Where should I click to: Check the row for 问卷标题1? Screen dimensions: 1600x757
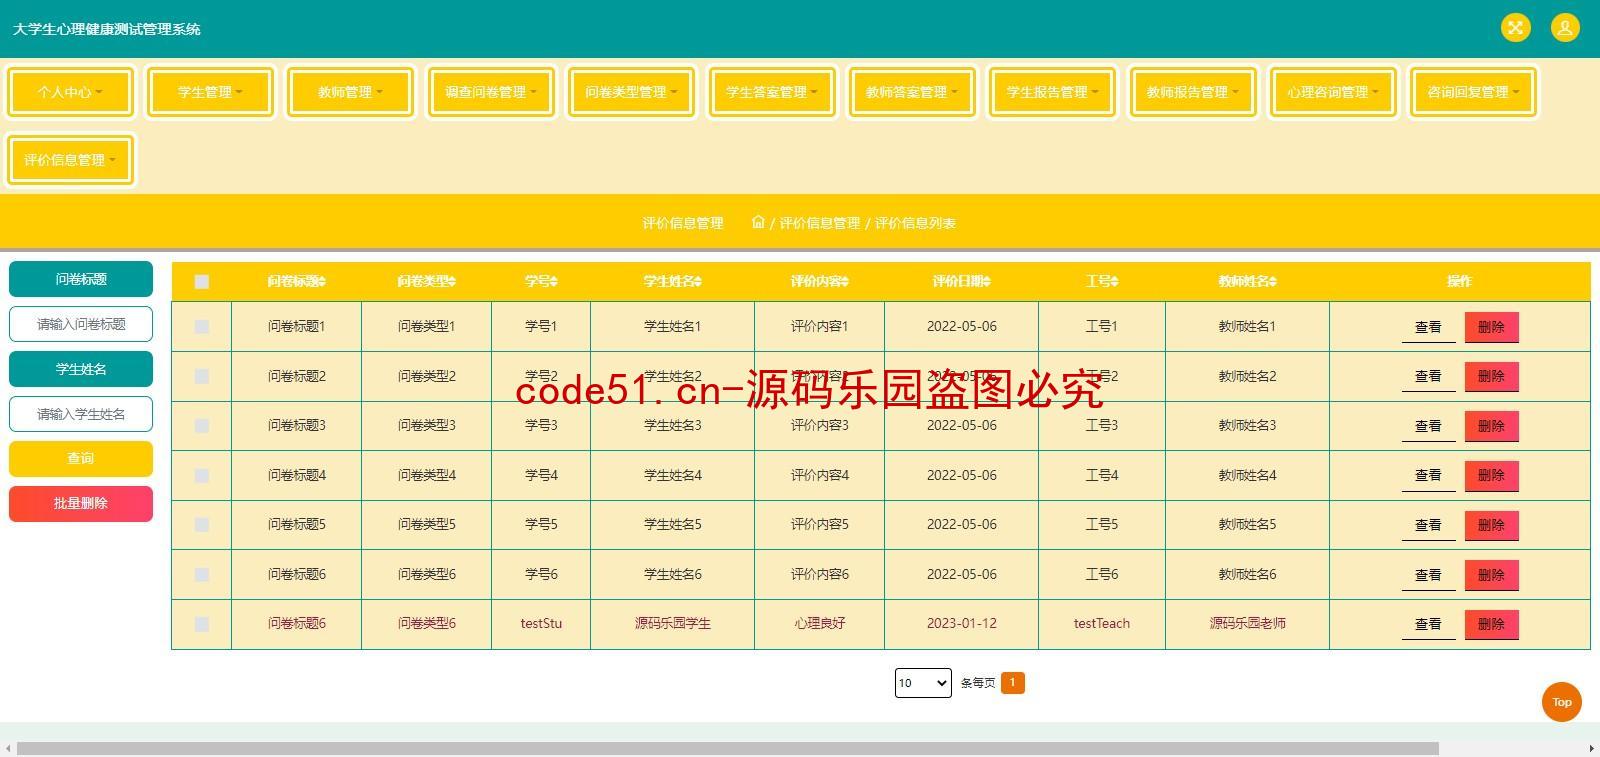click(202, 327)
